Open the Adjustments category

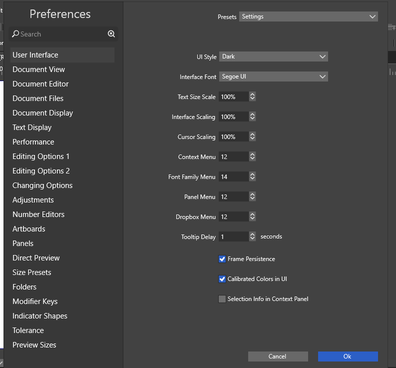[33, 200]
